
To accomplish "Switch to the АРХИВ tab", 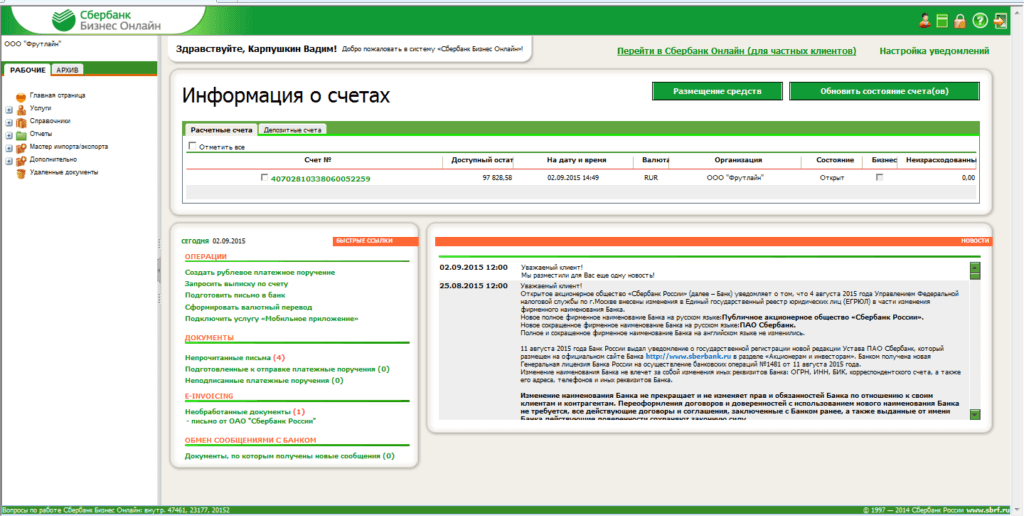I will (x=69, y=70).
